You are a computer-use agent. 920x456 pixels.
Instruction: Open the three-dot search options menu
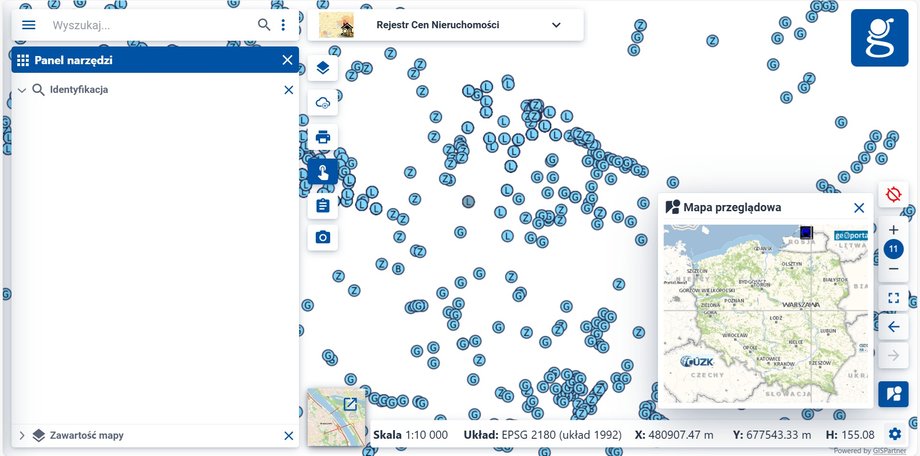click(283, 25)
